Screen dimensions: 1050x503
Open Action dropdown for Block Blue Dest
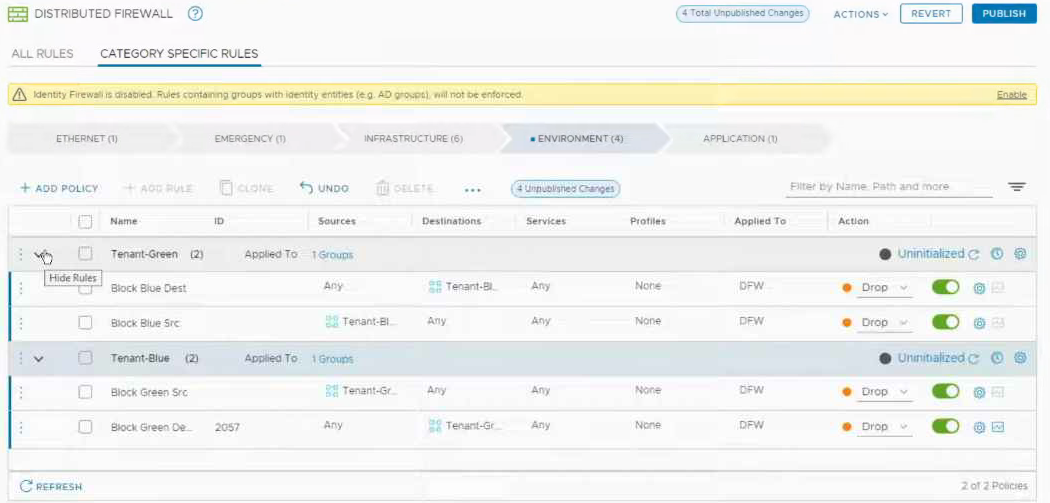tap(885, 288)
